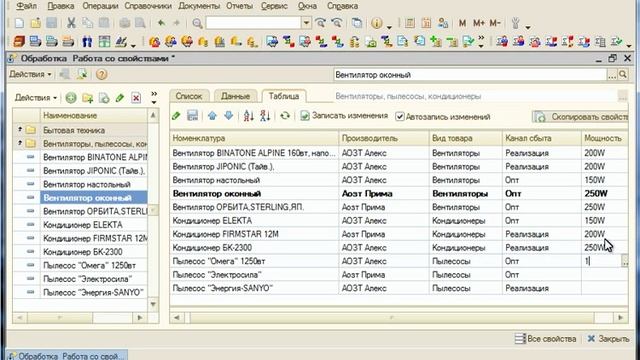640x360 pixels.
Task: Click the Закрыть button at the bottom
Action: coord(609,339)
